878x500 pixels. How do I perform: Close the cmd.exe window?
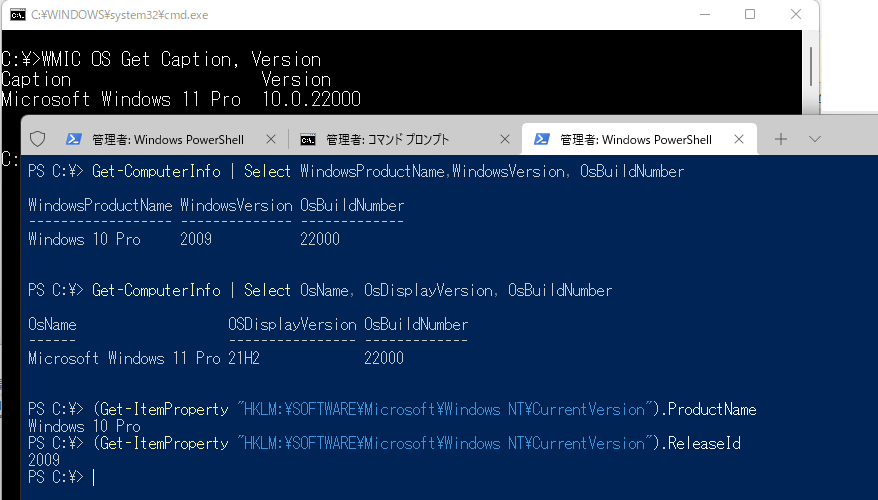pos(795,14)
